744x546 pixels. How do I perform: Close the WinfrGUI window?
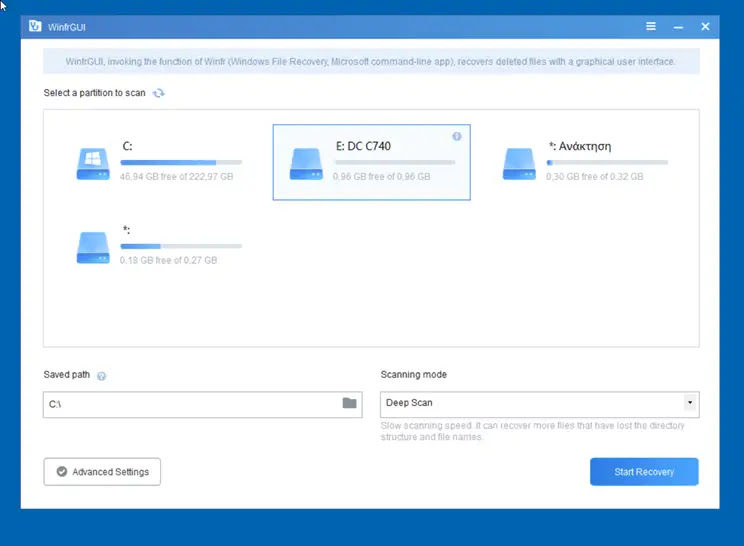tap(705, 27)
